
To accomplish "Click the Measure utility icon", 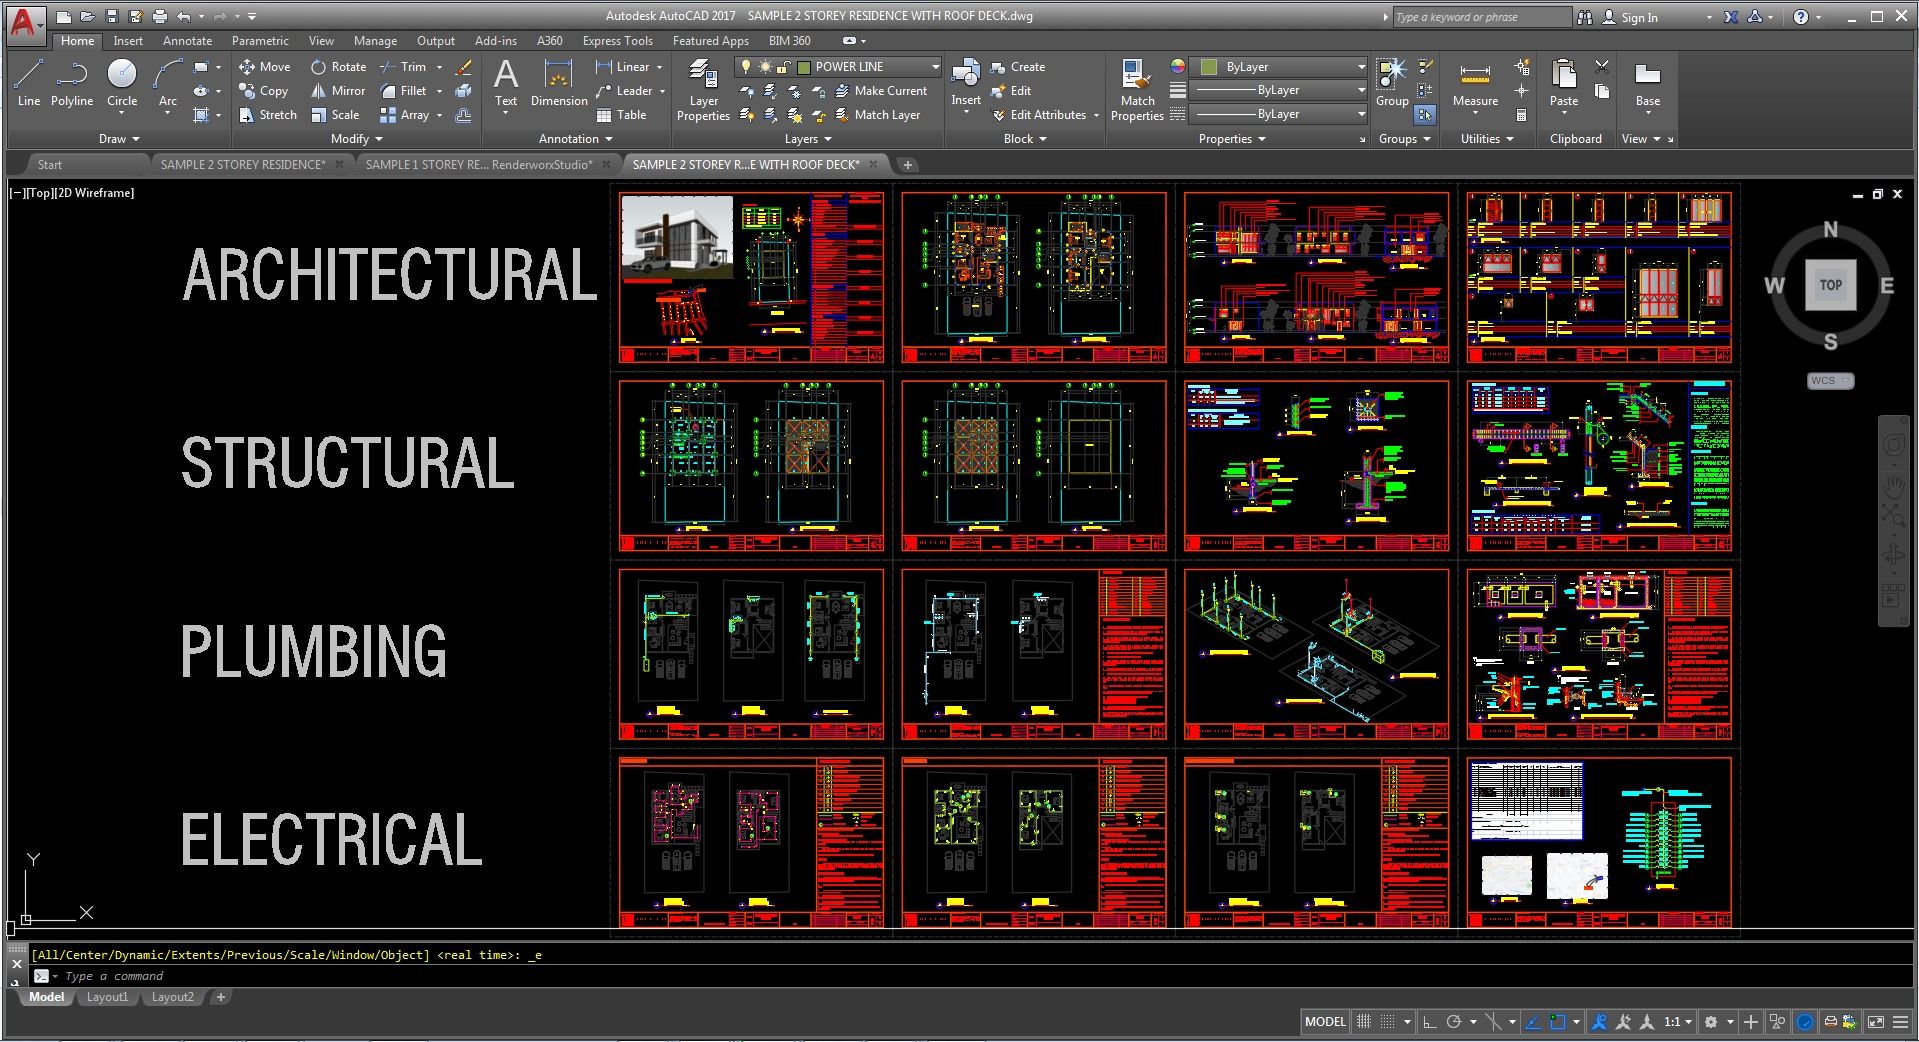I will 1475,85.
